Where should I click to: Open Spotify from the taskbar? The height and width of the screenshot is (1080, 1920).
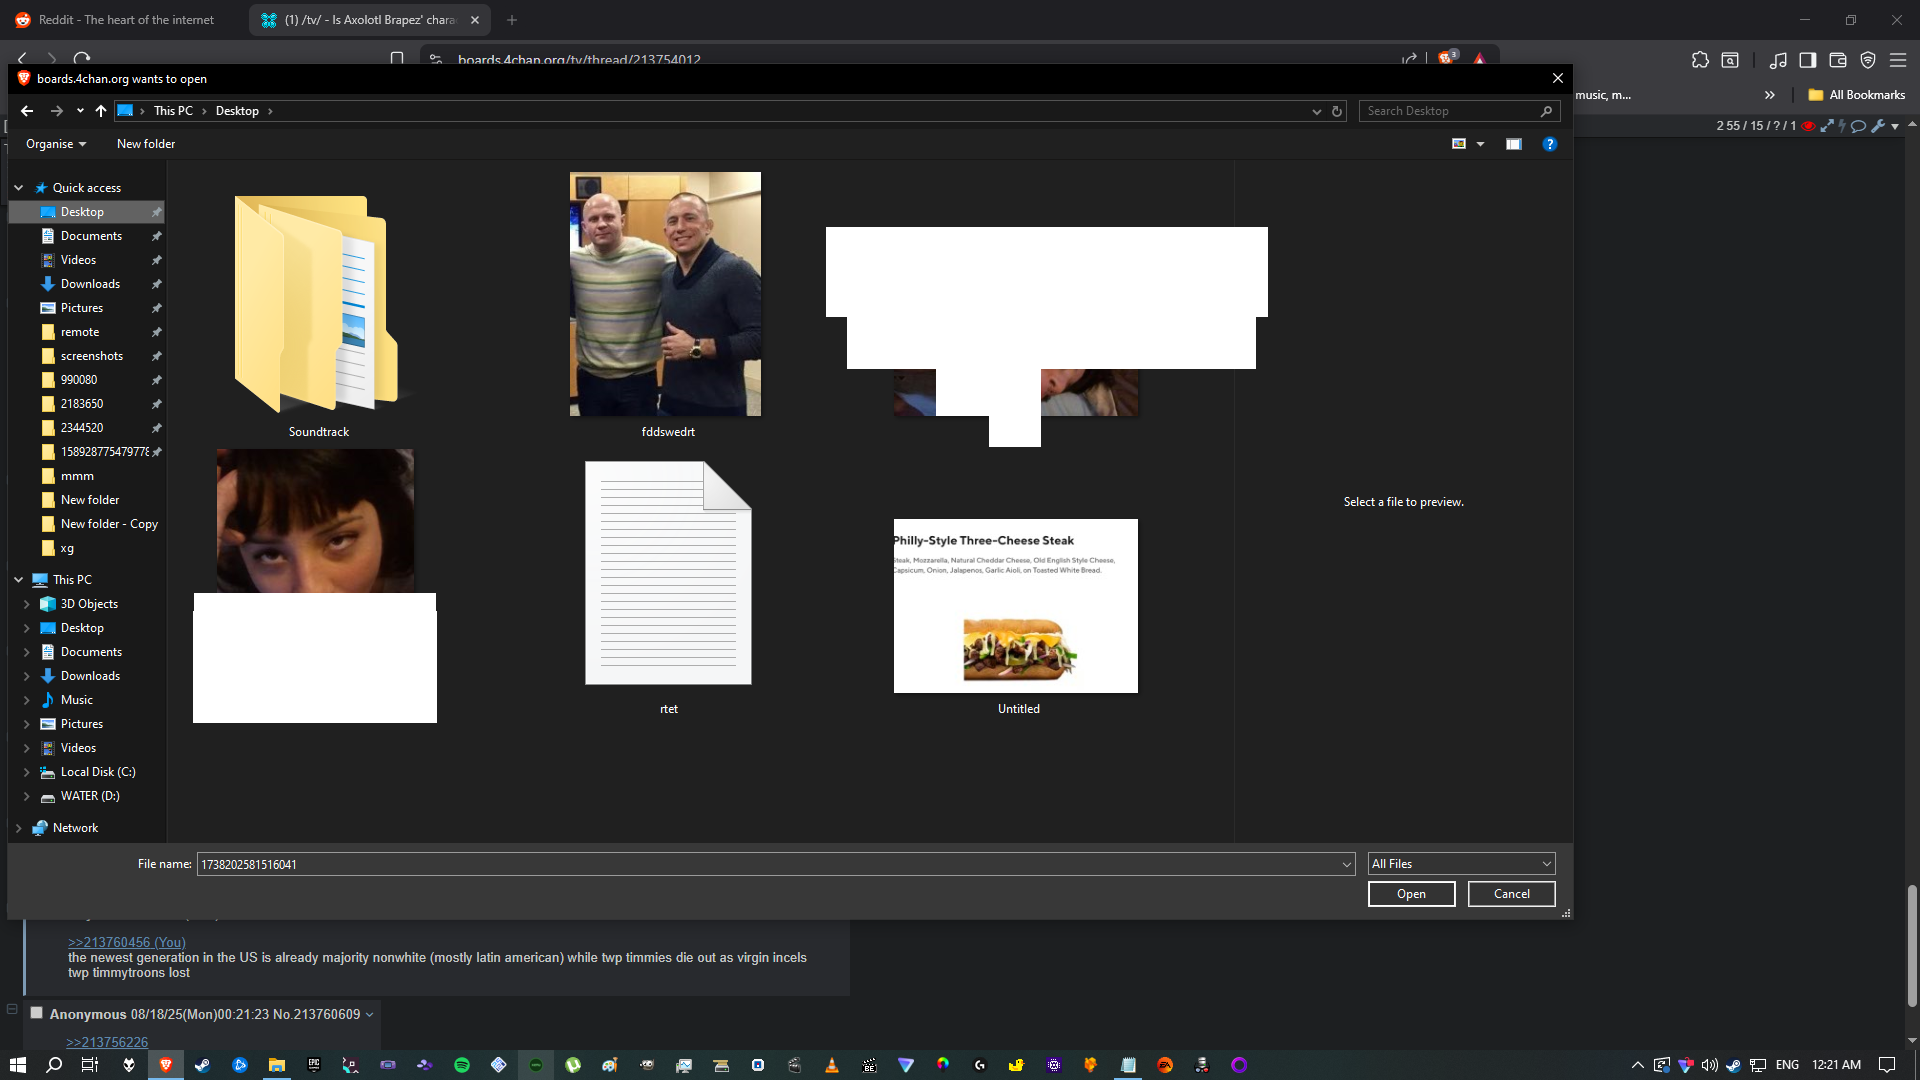(462, 1065)
